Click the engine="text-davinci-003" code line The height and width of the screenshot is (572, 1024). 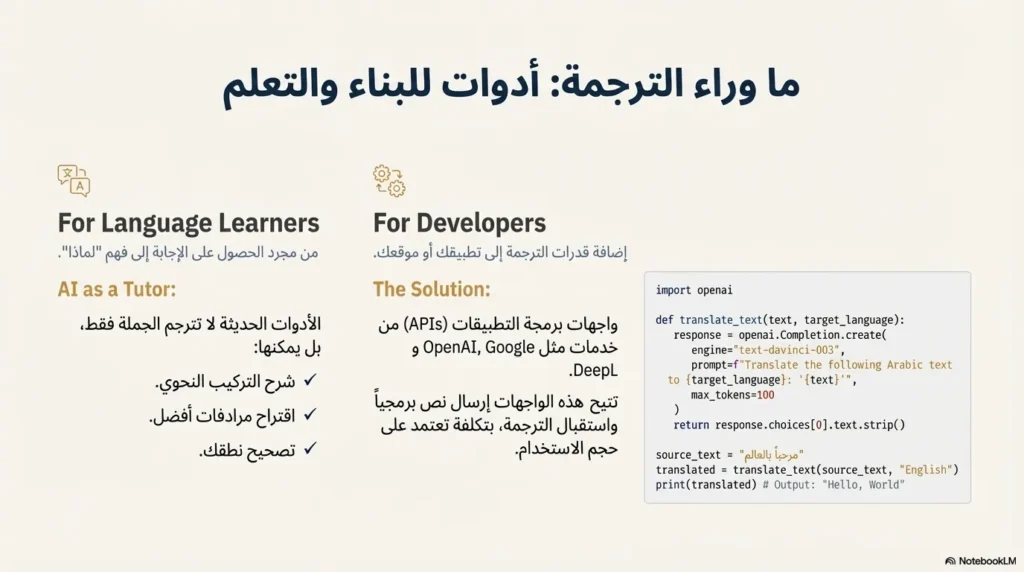pyautogui.click(x=768, y=350)
